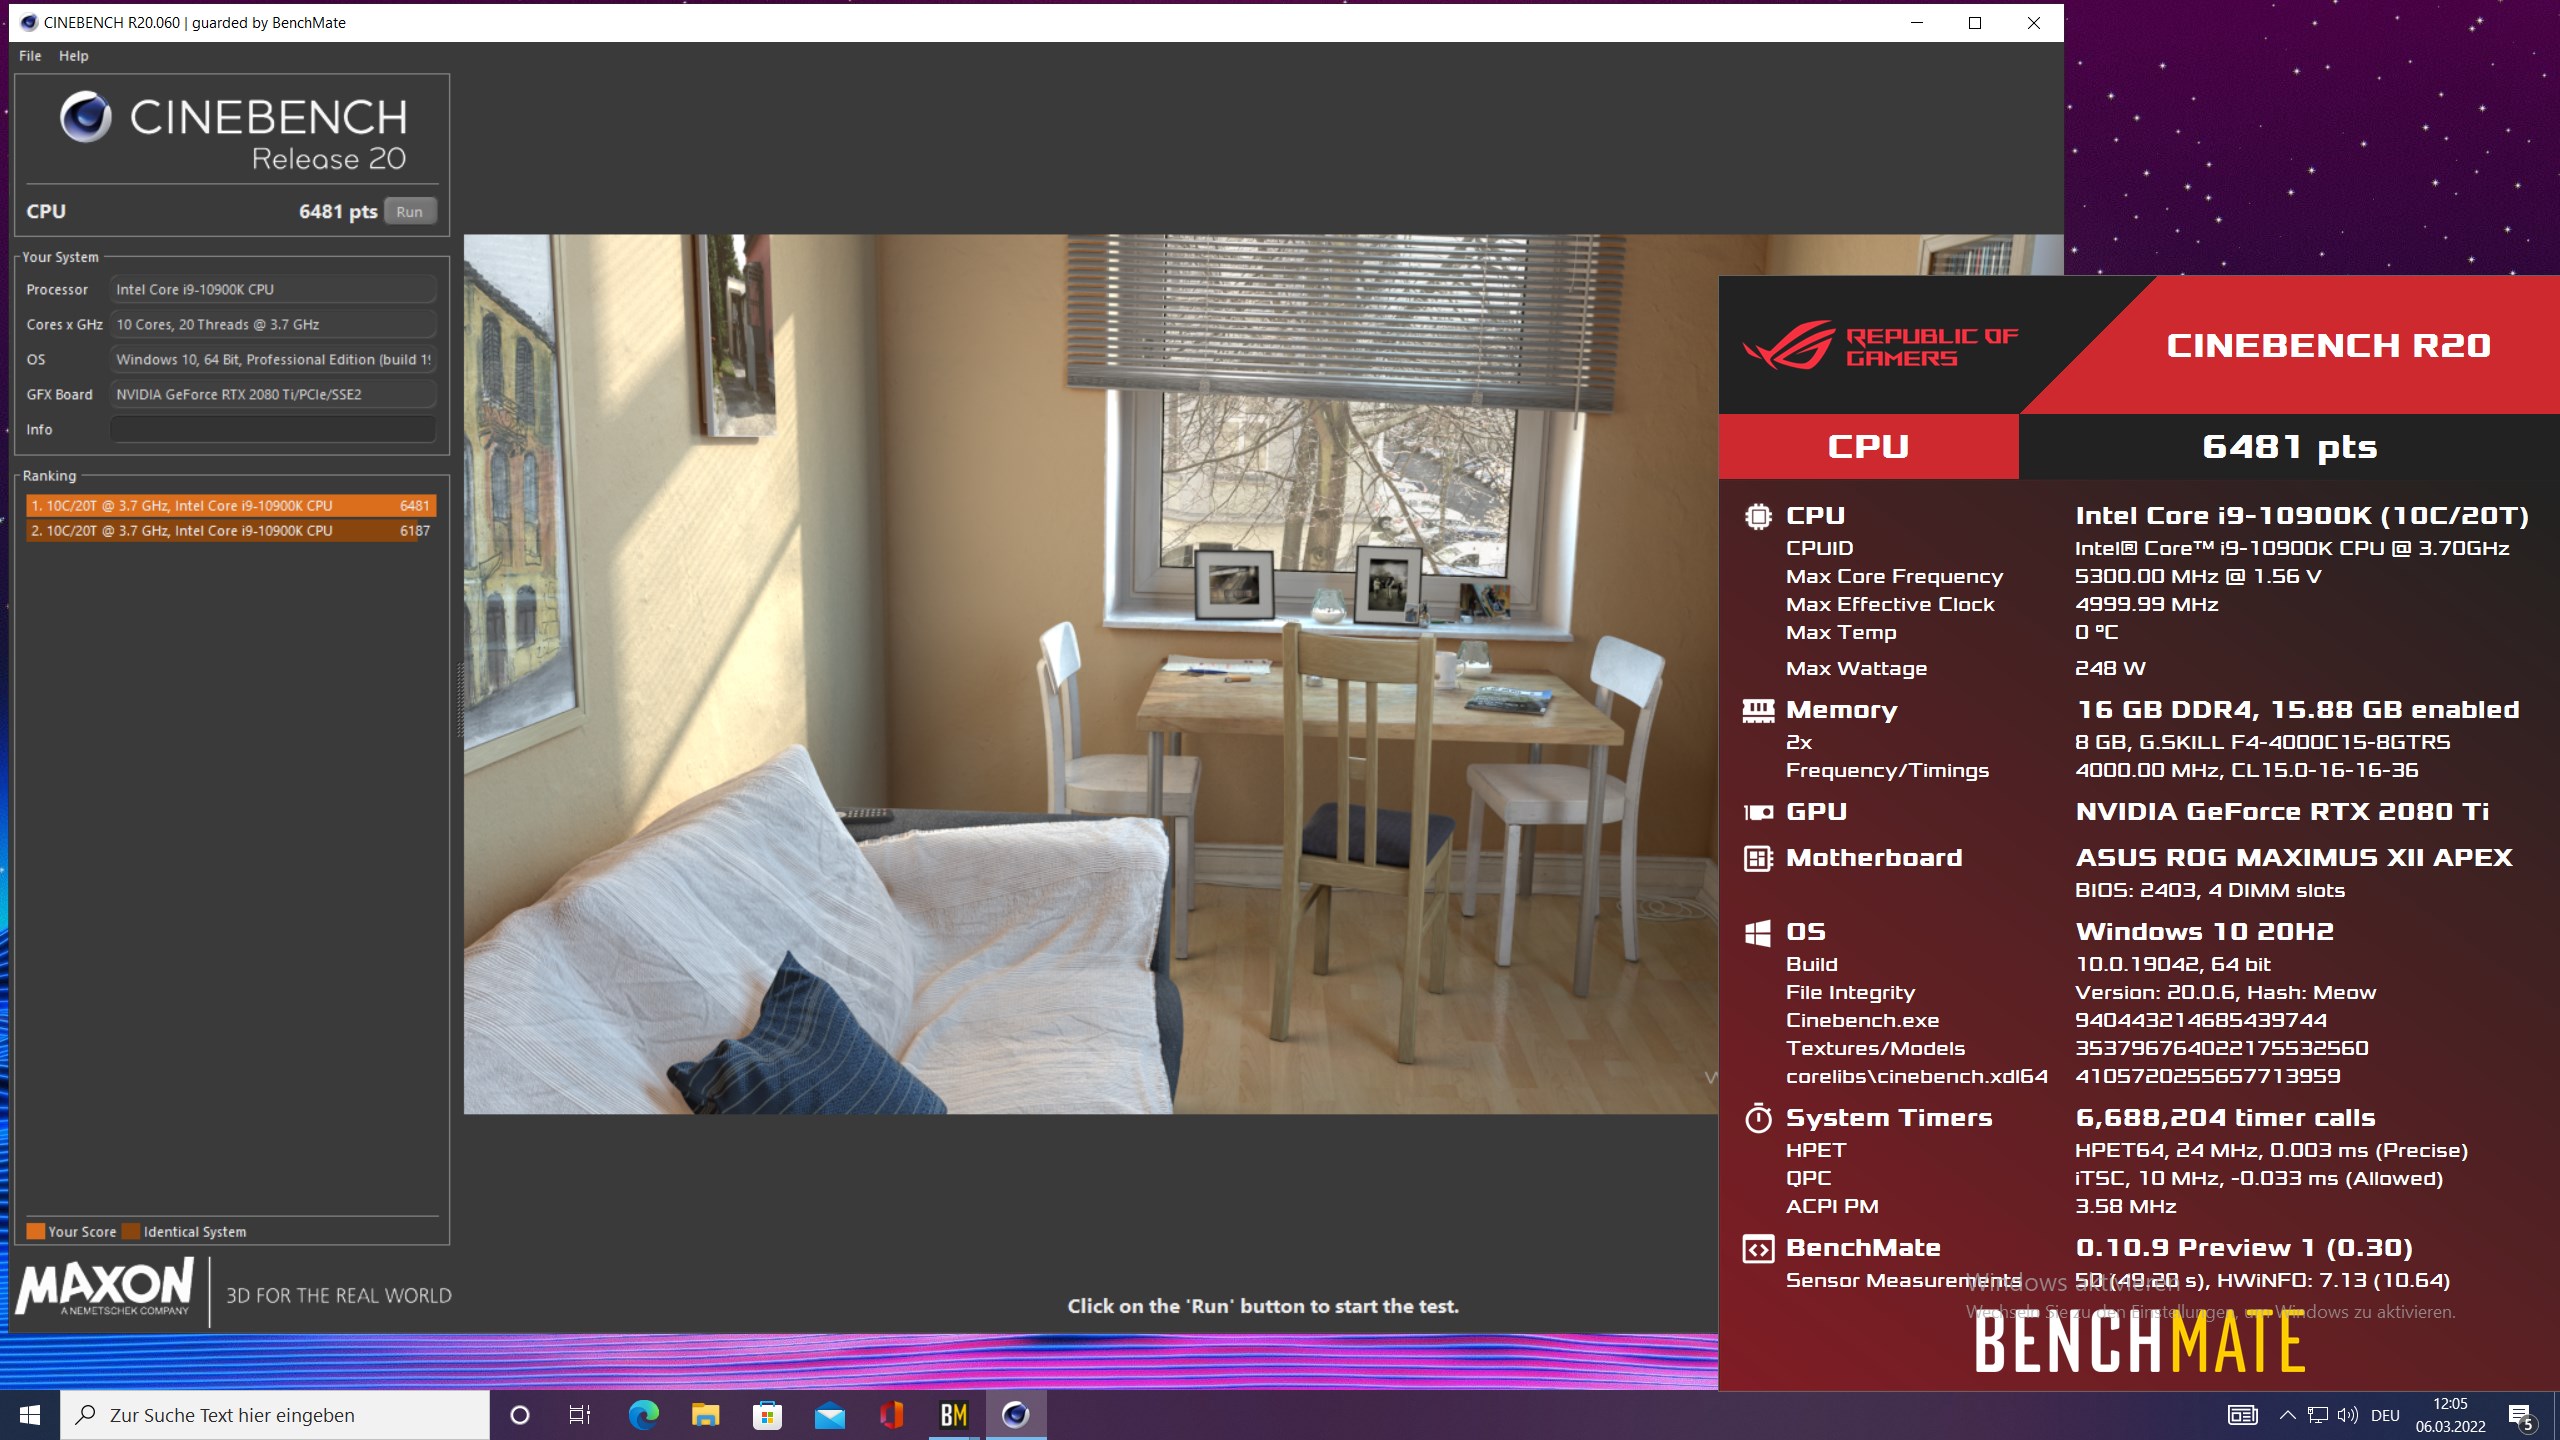
Task: Click the BenchMate code-bracket icon
Action: [x=1758, y=1250]
